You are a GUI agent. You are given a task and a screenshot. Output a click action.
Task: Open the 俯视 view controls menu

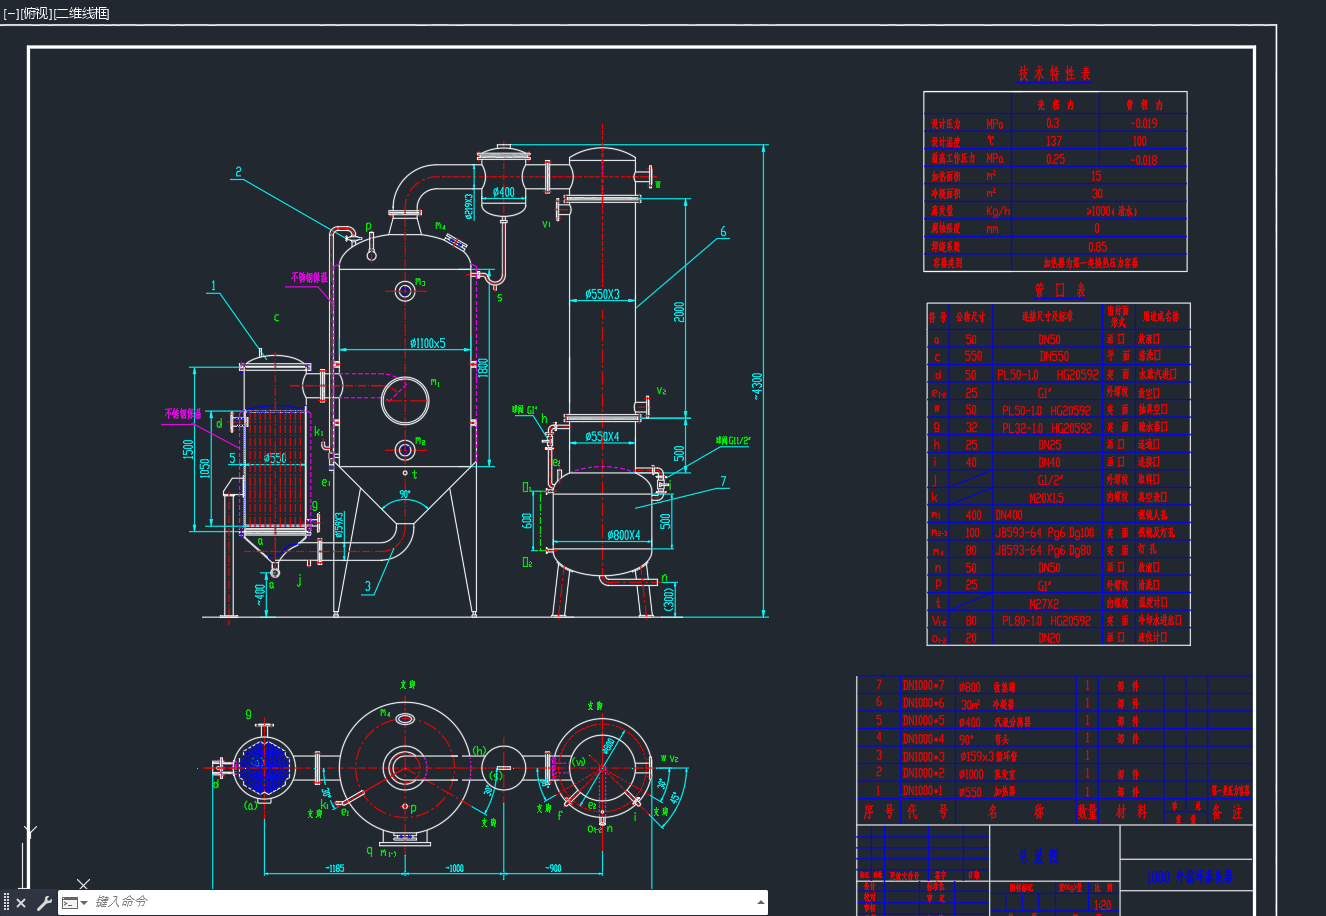35,13
